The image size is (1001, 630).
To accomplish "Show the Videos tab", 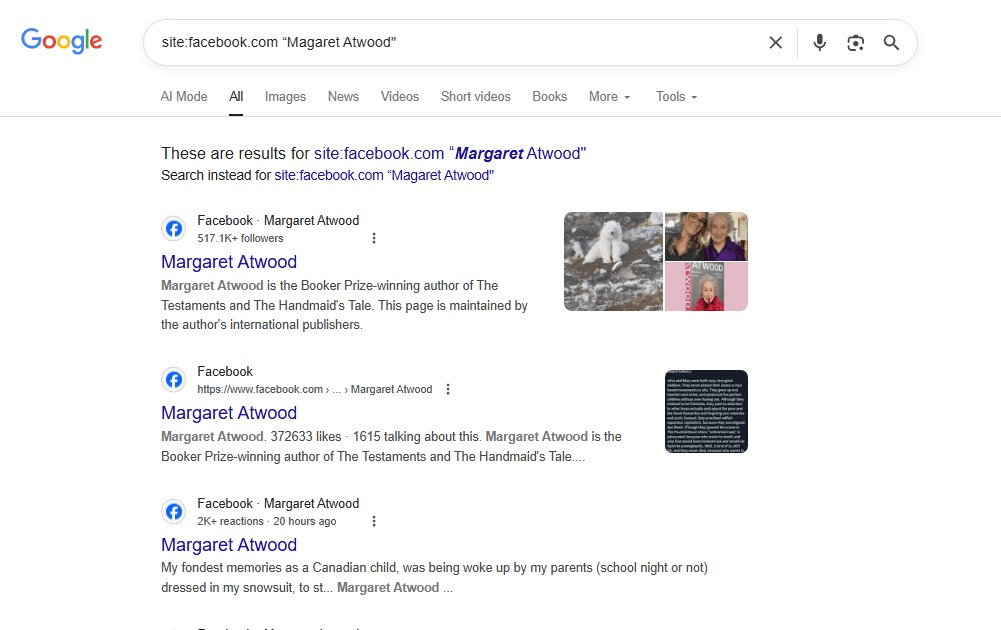I will coord(400,96).
